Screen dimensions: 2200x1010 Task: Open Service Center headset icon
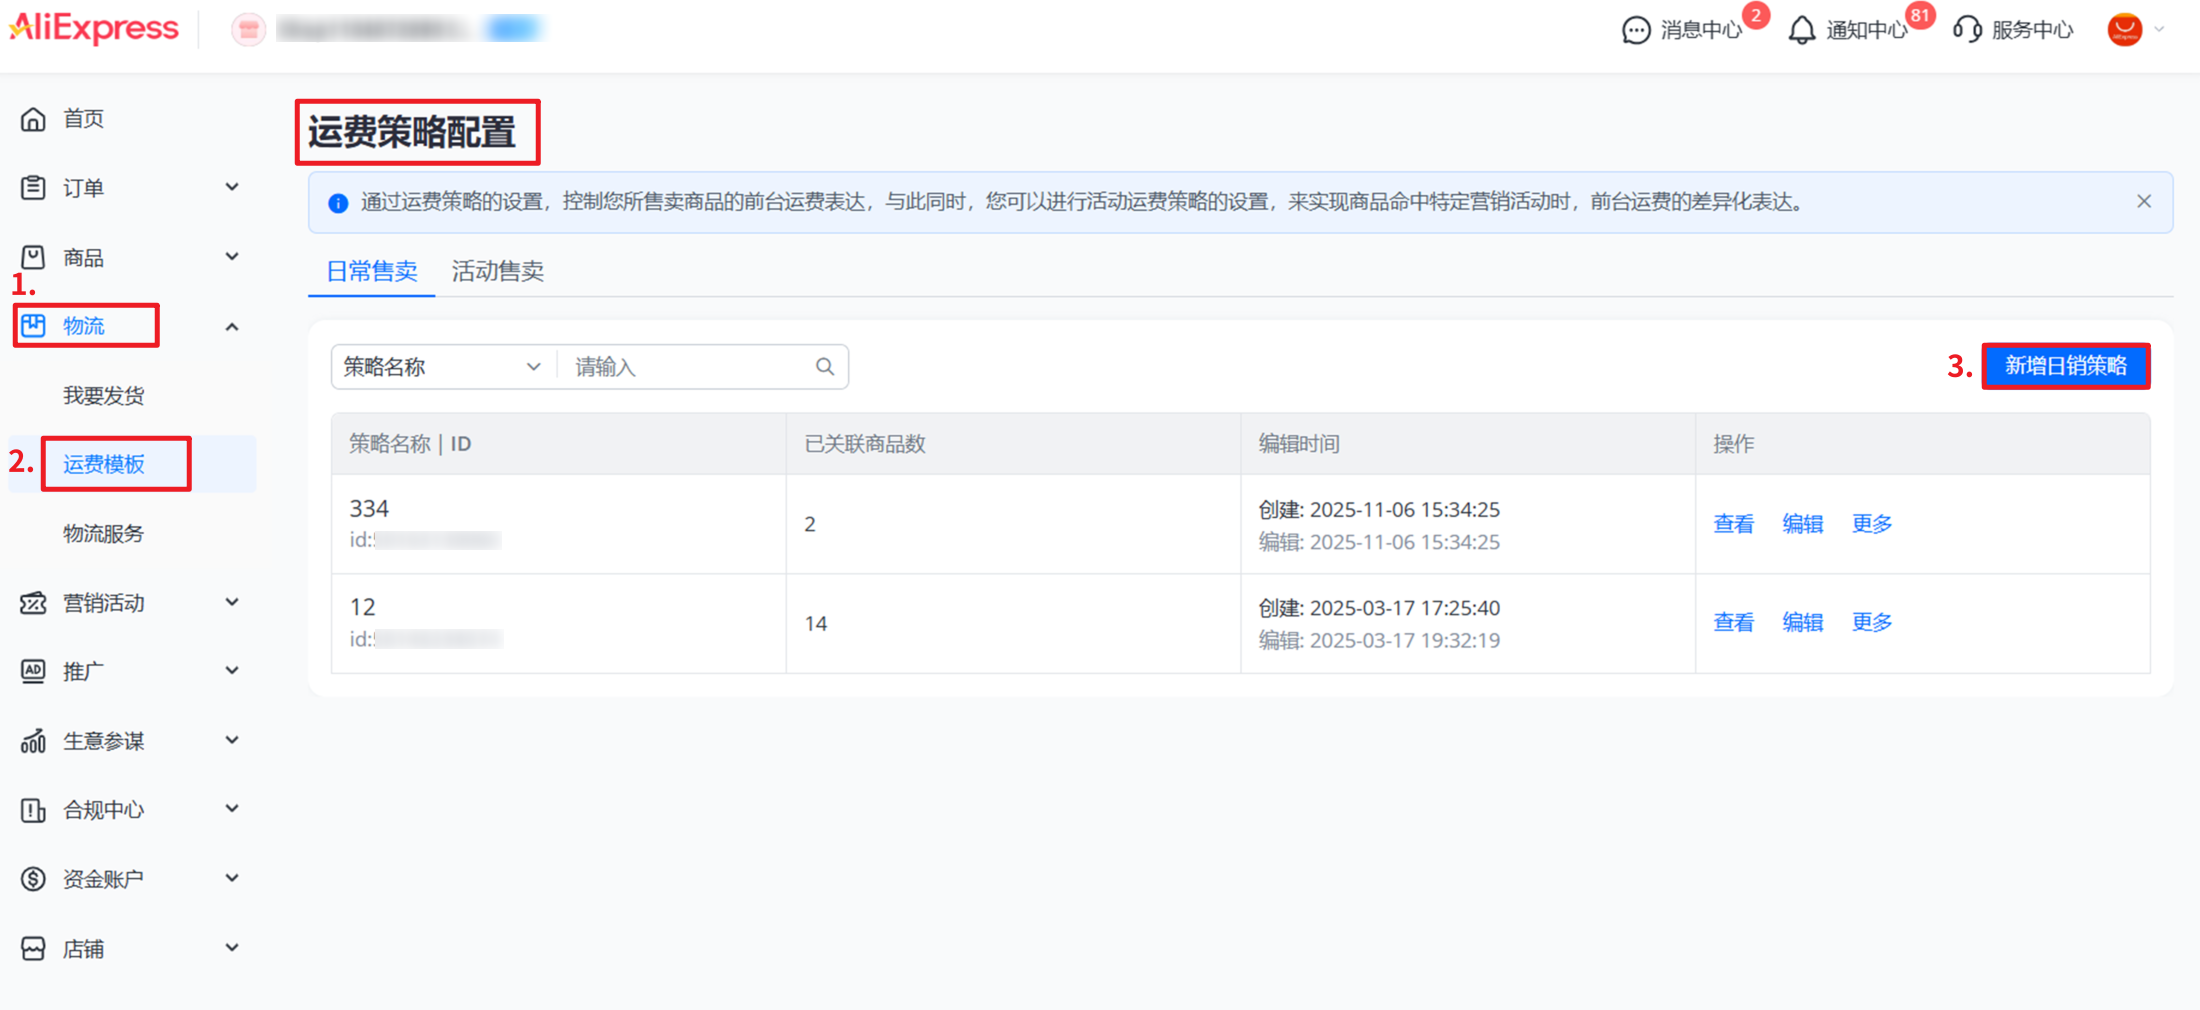(x=1967, y=30)
